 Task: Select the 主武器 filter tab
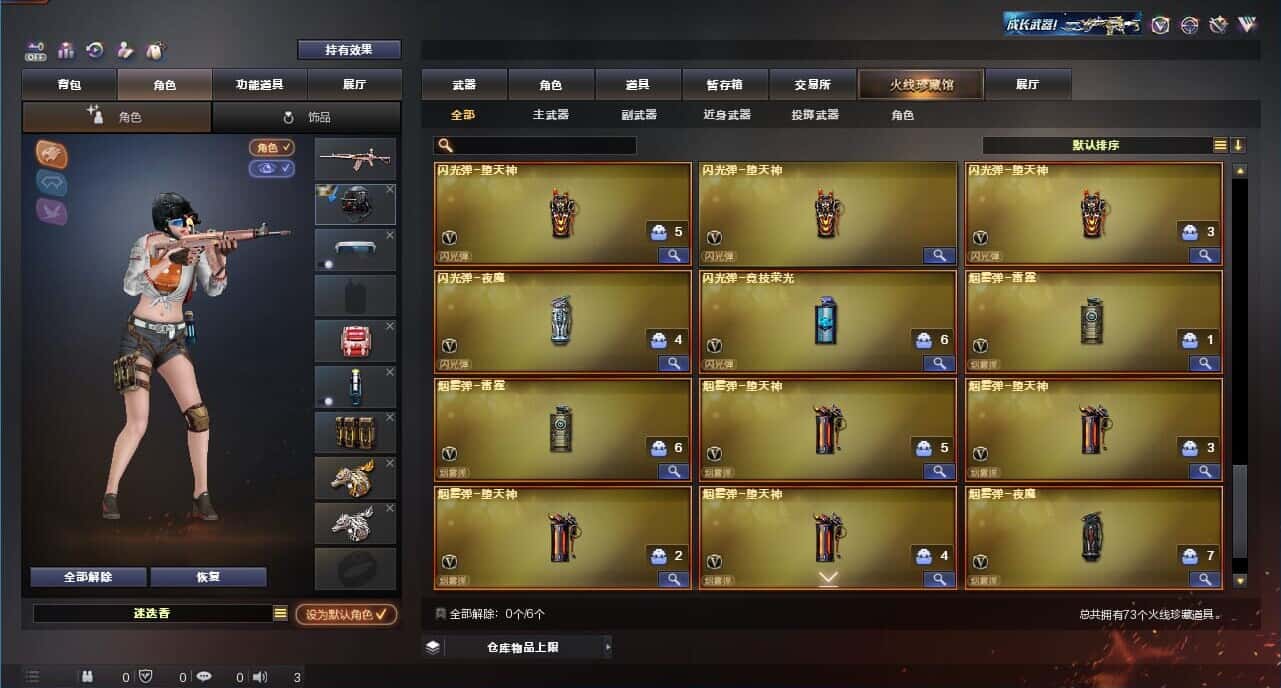[x=551, y=115]
